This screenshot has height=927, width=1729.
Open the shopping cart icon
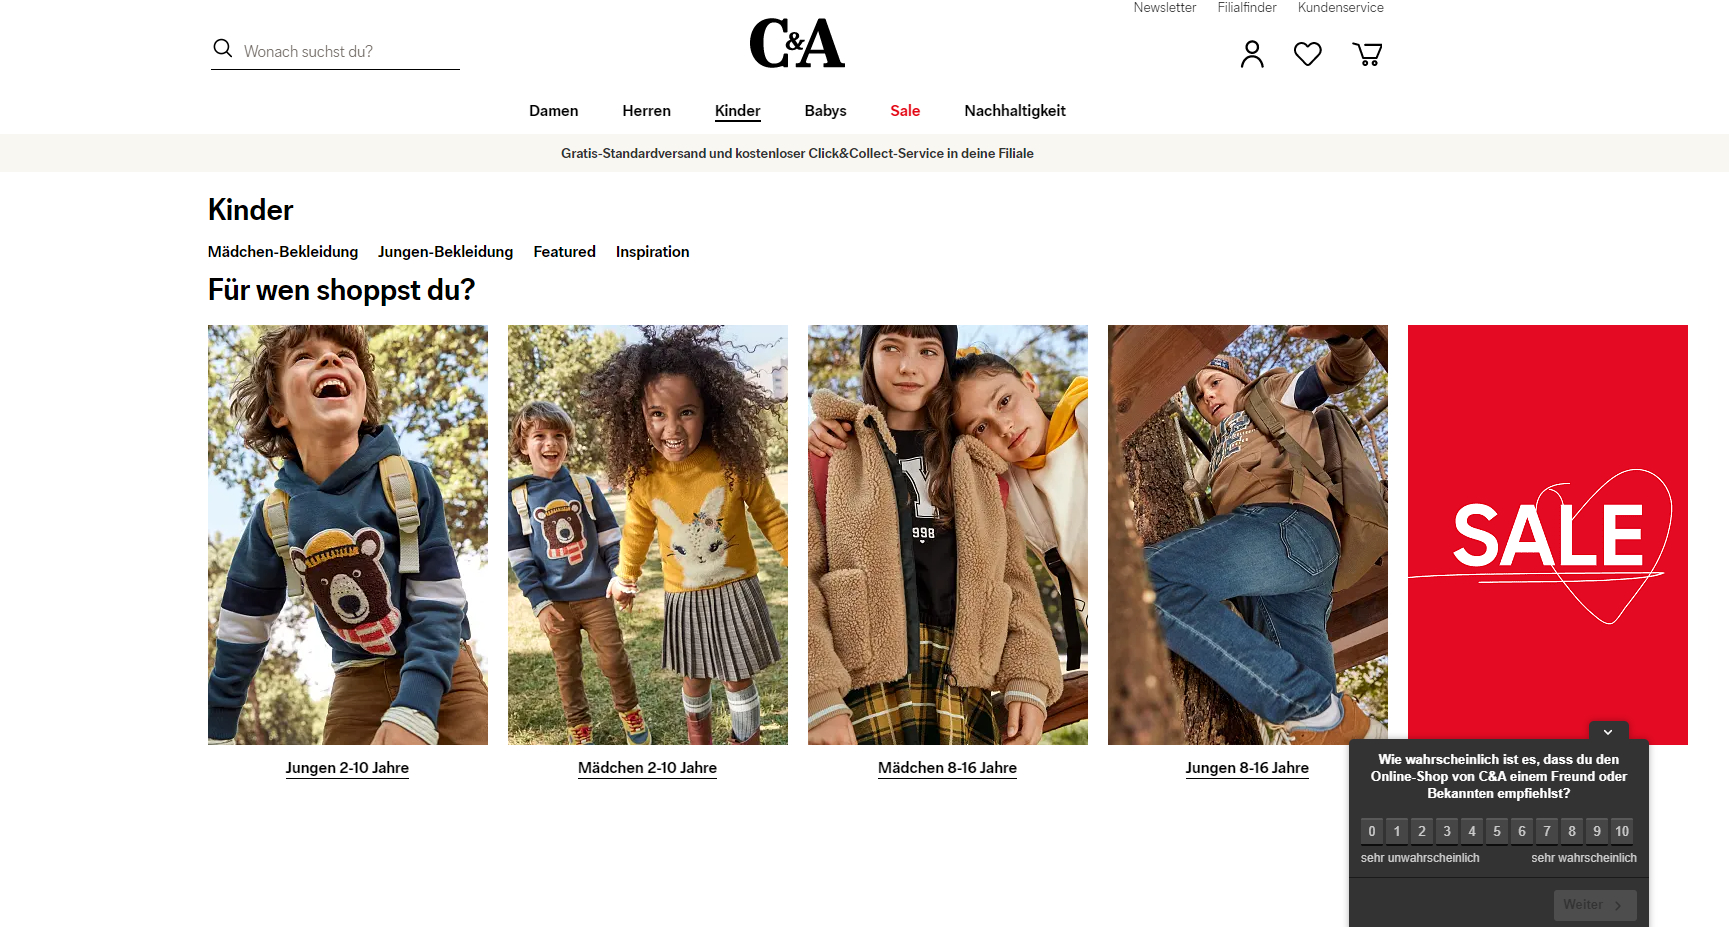(1367, 54)
